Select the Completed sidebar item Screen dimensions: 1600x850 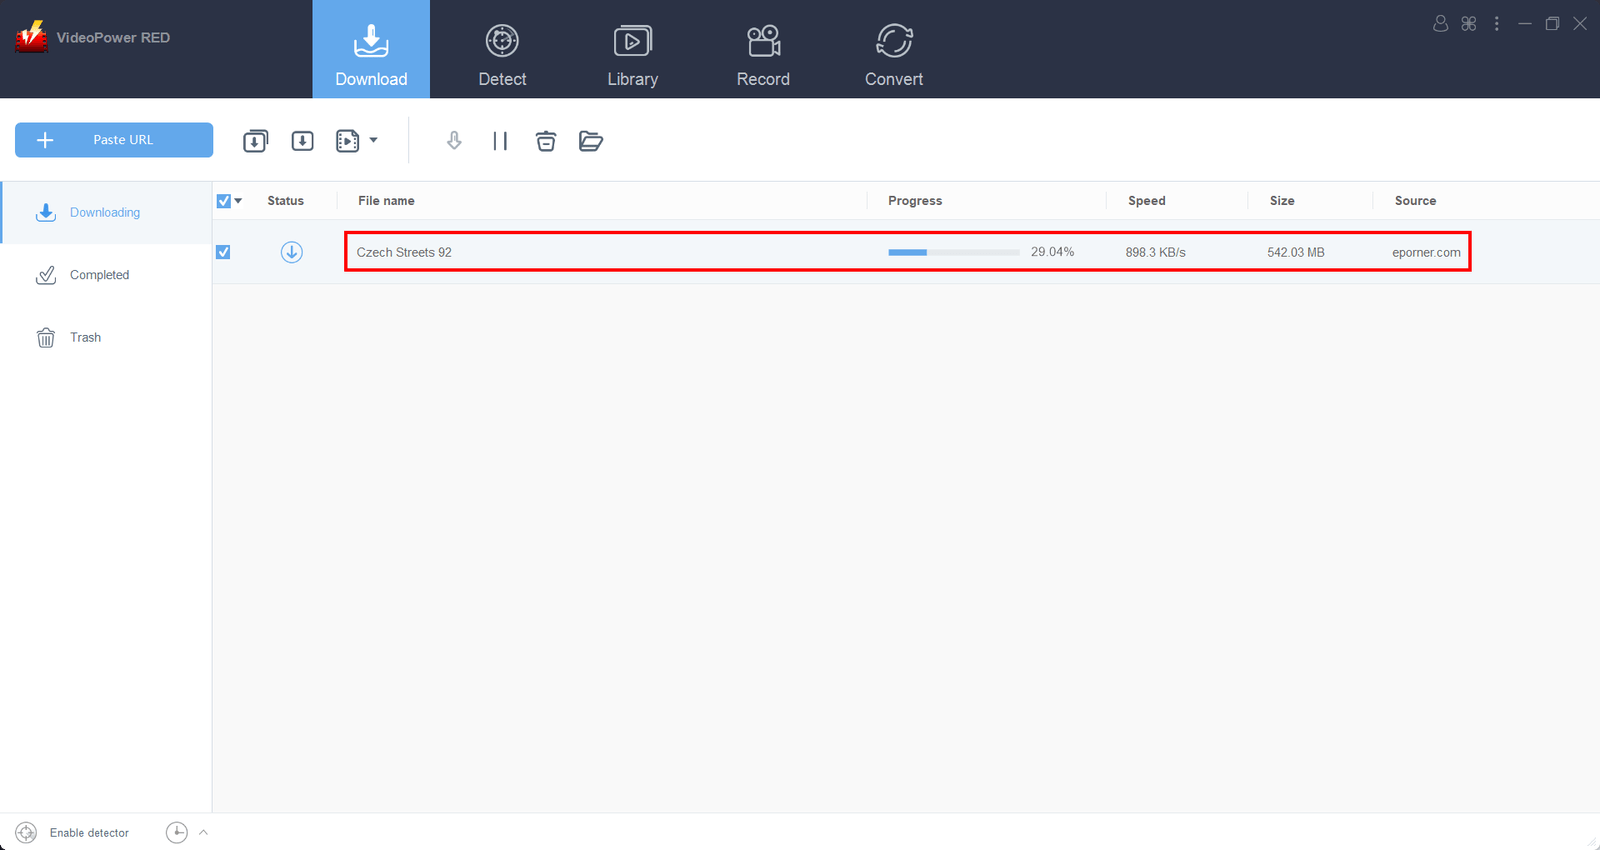(106, 275)
